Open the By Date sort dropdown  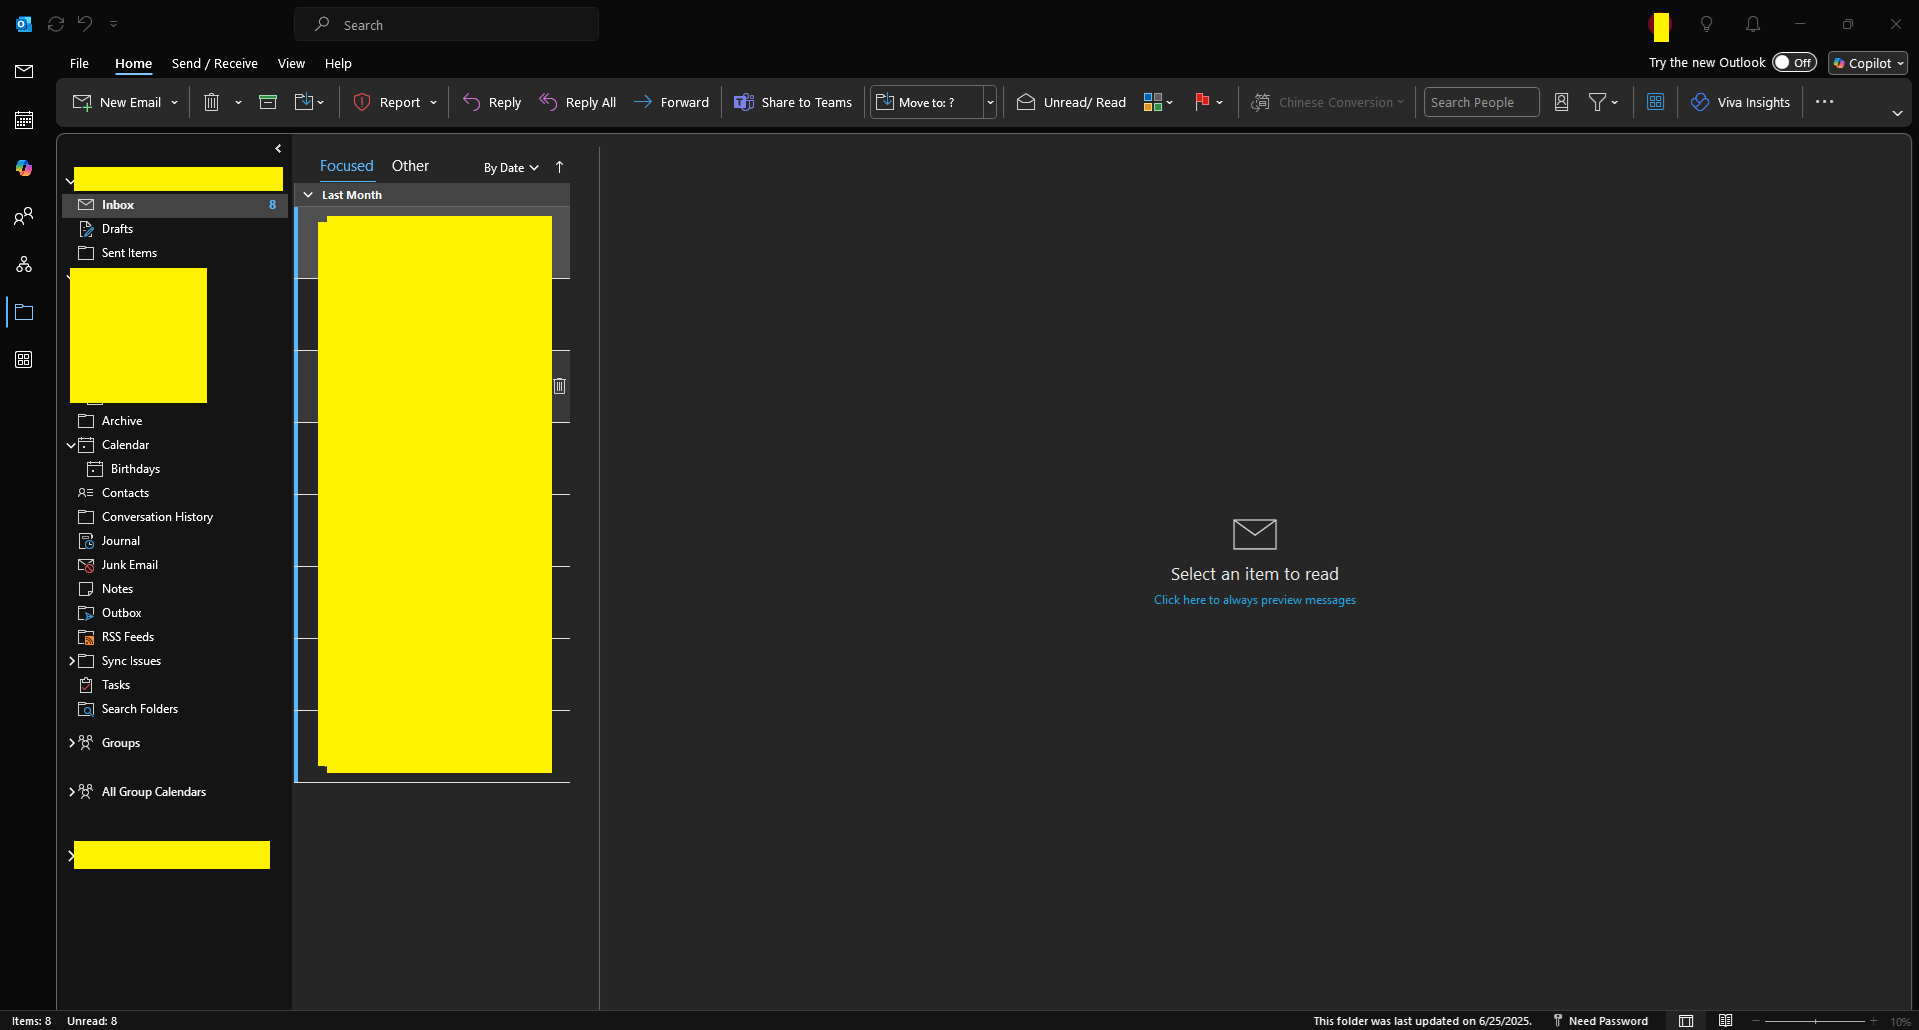(511, 167)
